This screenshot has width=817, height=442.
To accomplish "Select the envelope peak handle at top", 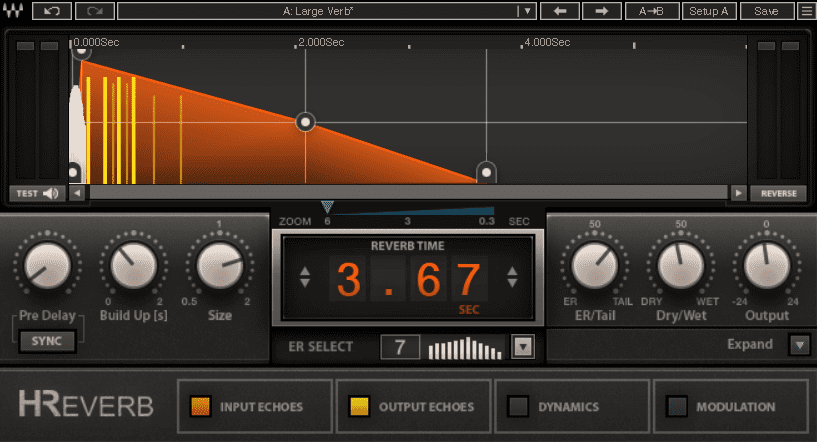I will point(81,52).
